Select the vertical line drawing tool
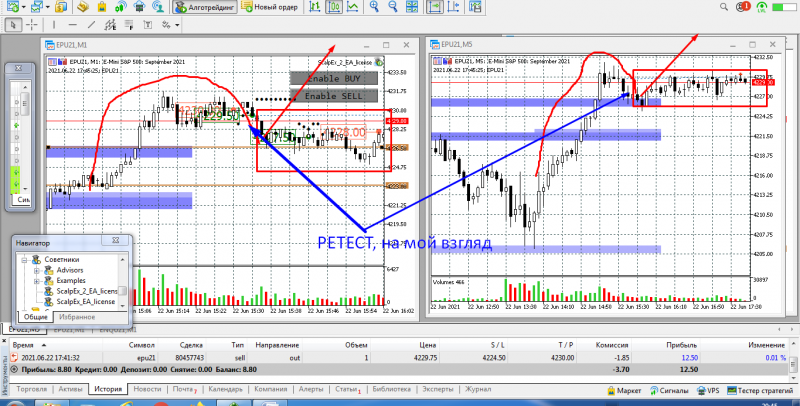Viewport: 800px width, 406px height. [x=54, y=24]
